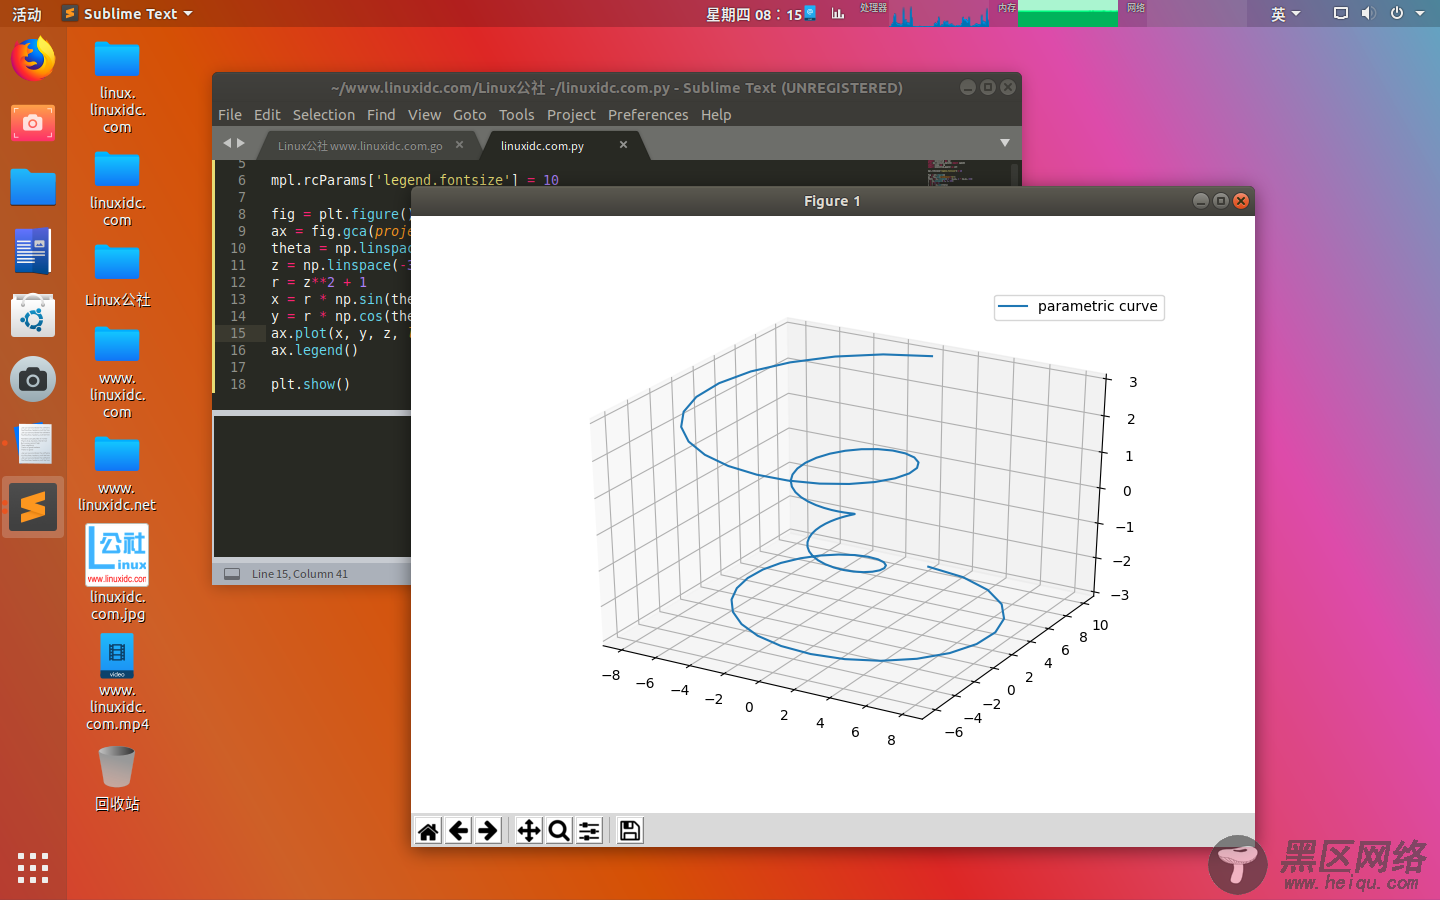Open the 英 input method dropdown
The width and height of the screenshot is (1440, 900).
point(1285,13)
